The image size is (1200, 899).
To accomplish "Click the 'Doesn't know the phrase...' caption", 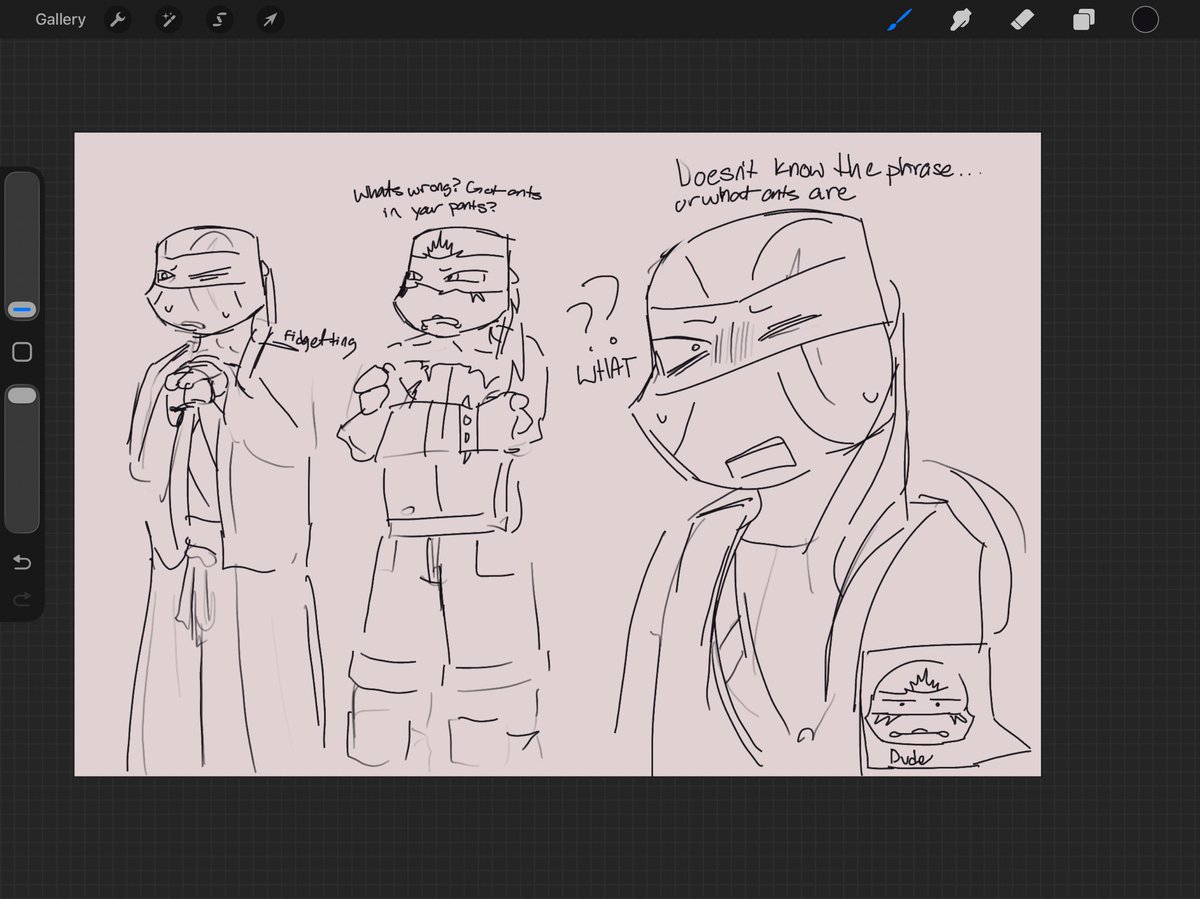I will coord(828,170).
